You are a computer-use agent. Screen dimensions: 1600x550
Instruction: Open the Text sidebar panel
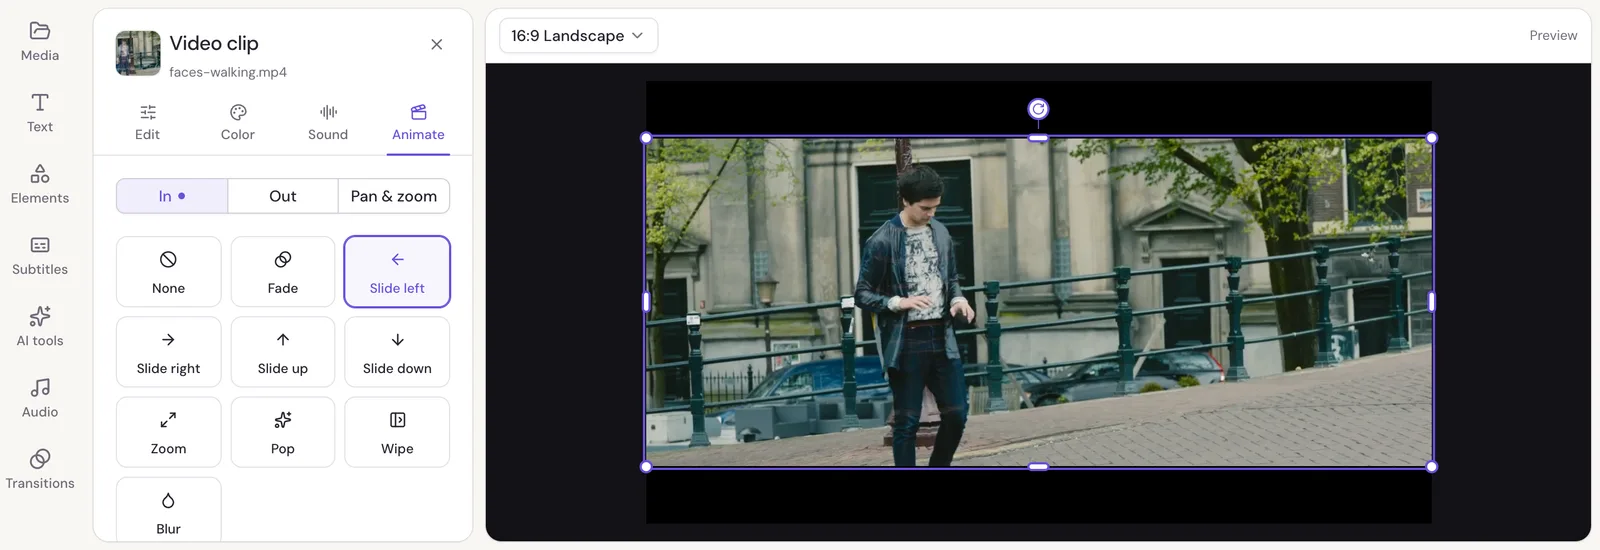click(40, 113)
